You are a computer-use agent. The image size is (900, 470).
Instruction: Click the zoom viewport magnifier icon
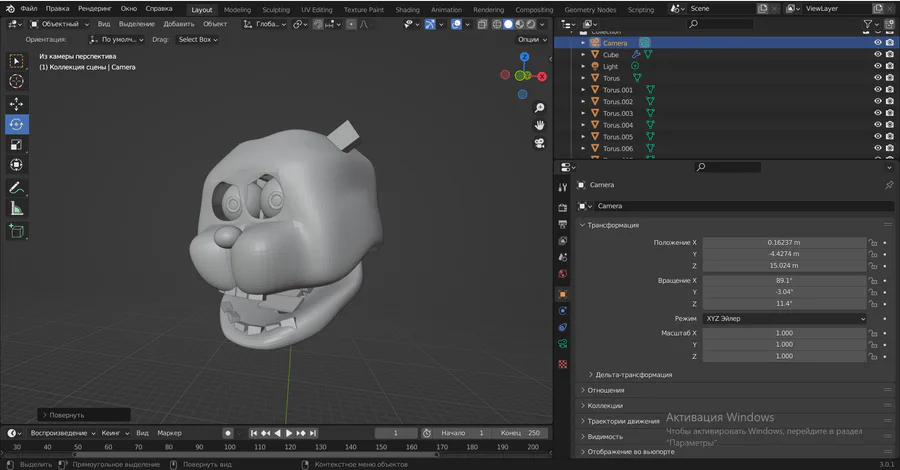pos(540,108)
